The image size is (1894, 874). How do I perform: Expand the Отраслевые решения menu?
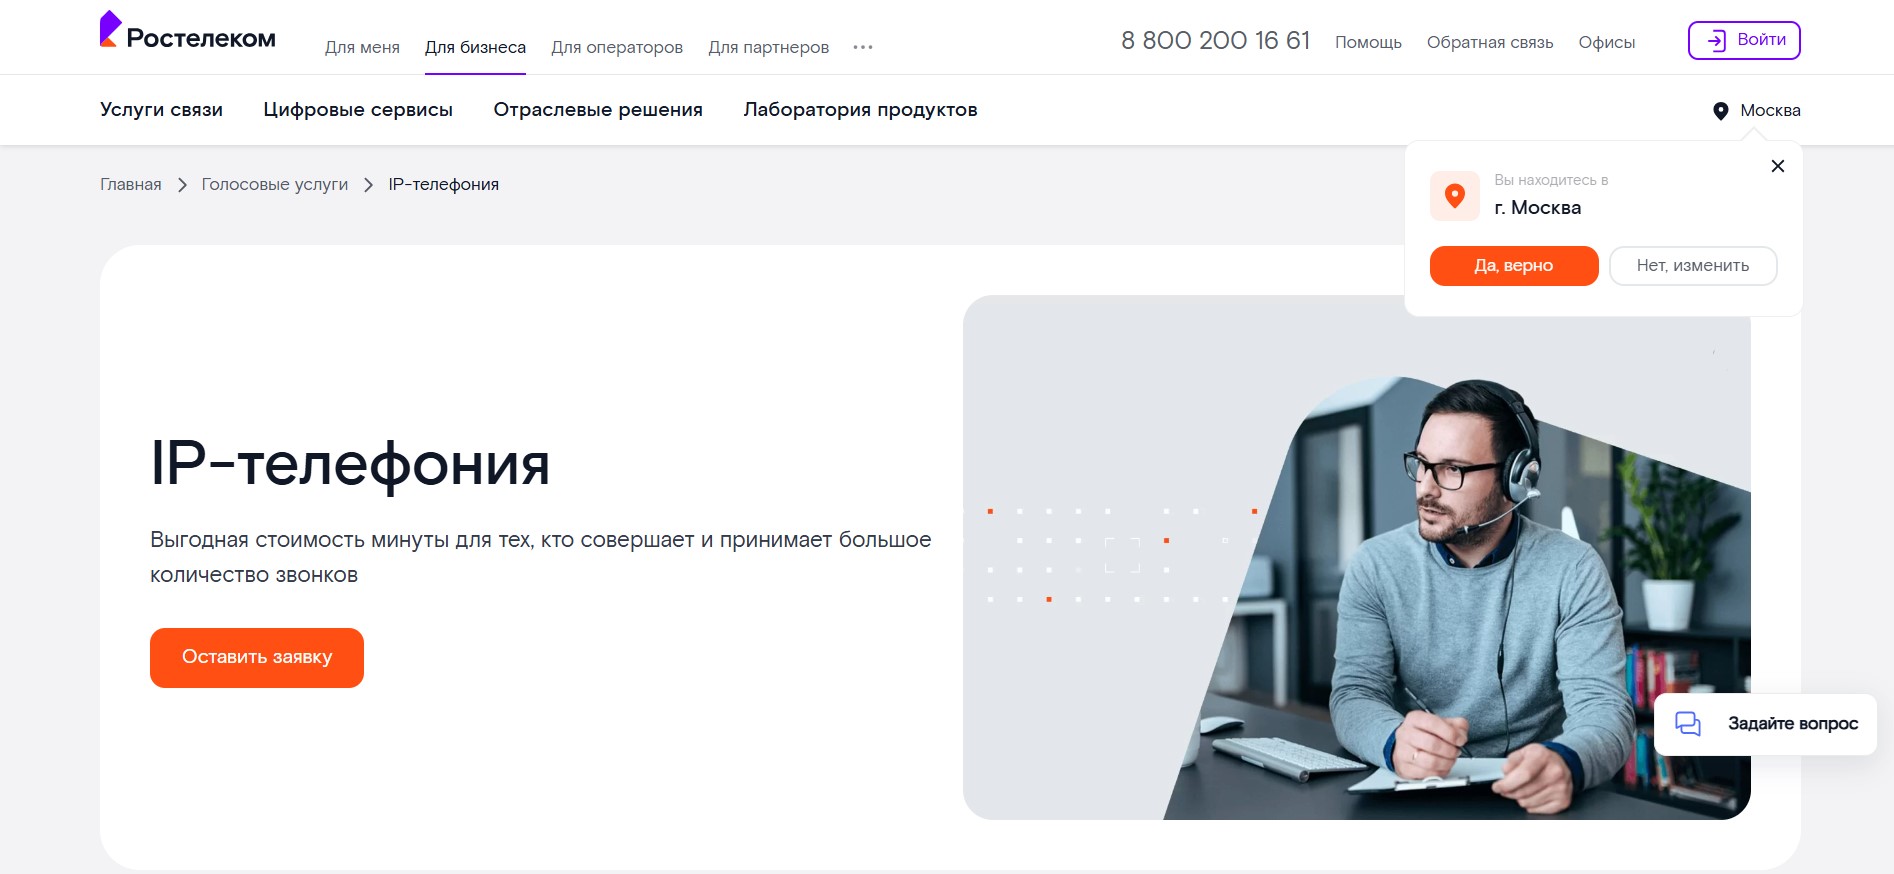598,110
